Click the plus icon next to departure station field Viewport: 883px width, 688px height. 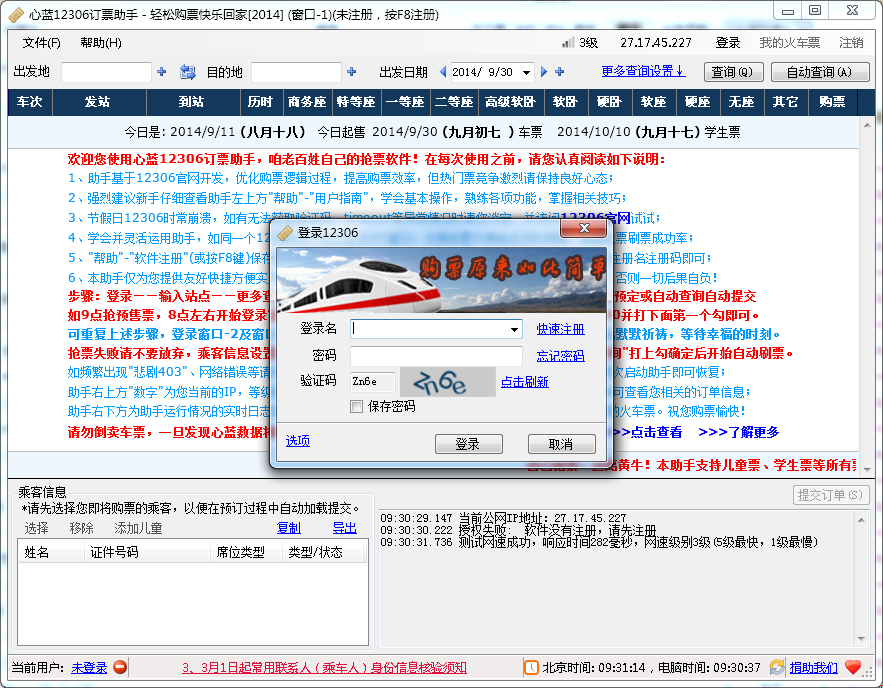162,72
